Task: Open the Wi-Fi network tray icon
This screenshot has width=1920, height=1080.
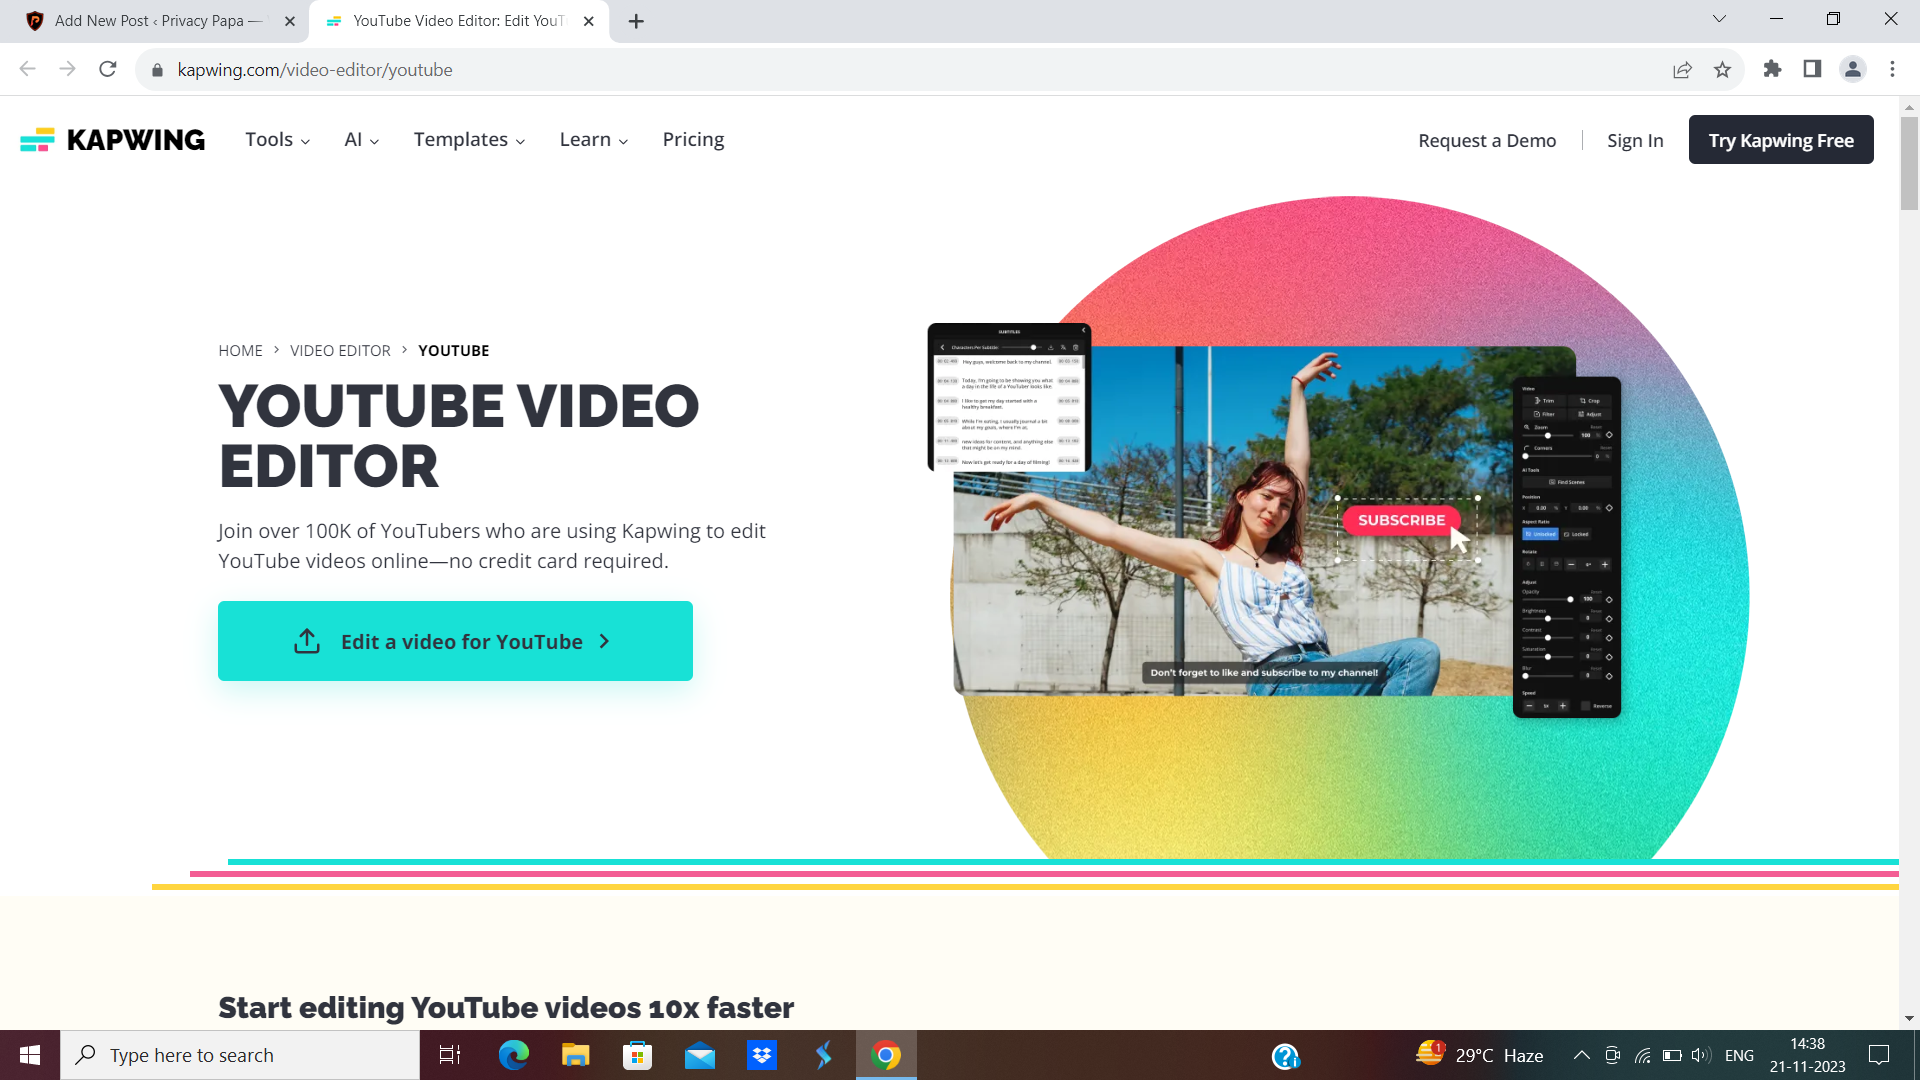Action: pyautogui.click(x=1642, y=1055)
